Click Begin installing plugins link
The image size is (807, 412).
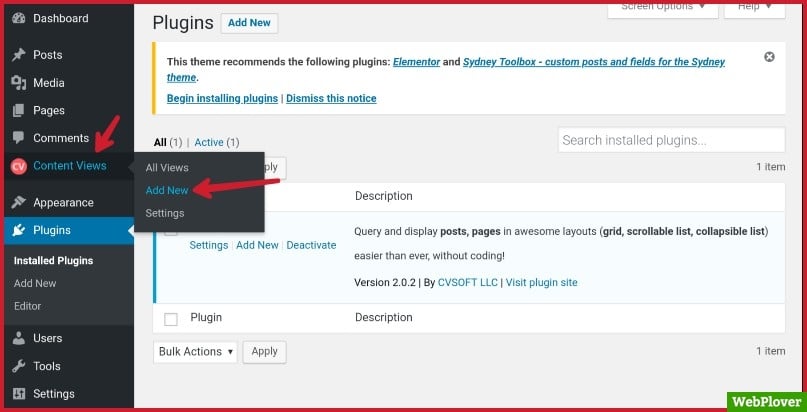[x=222, y=98]
